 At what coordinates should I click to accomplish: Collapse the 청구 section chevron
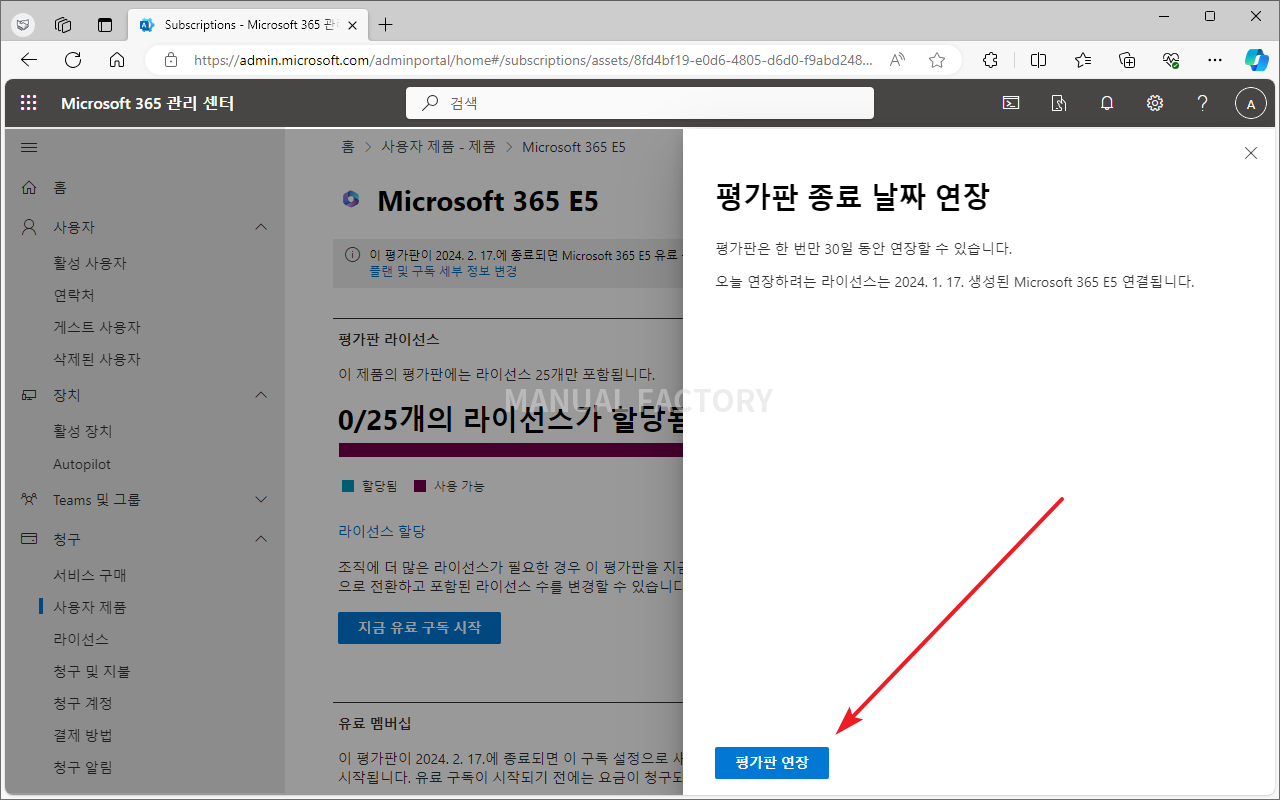coord(261,539)
